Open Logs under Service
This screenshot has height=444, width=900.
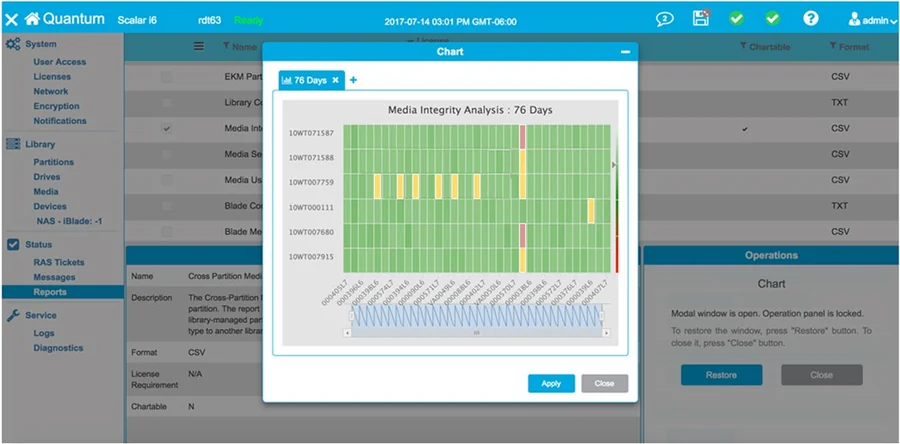click(44, 333)
